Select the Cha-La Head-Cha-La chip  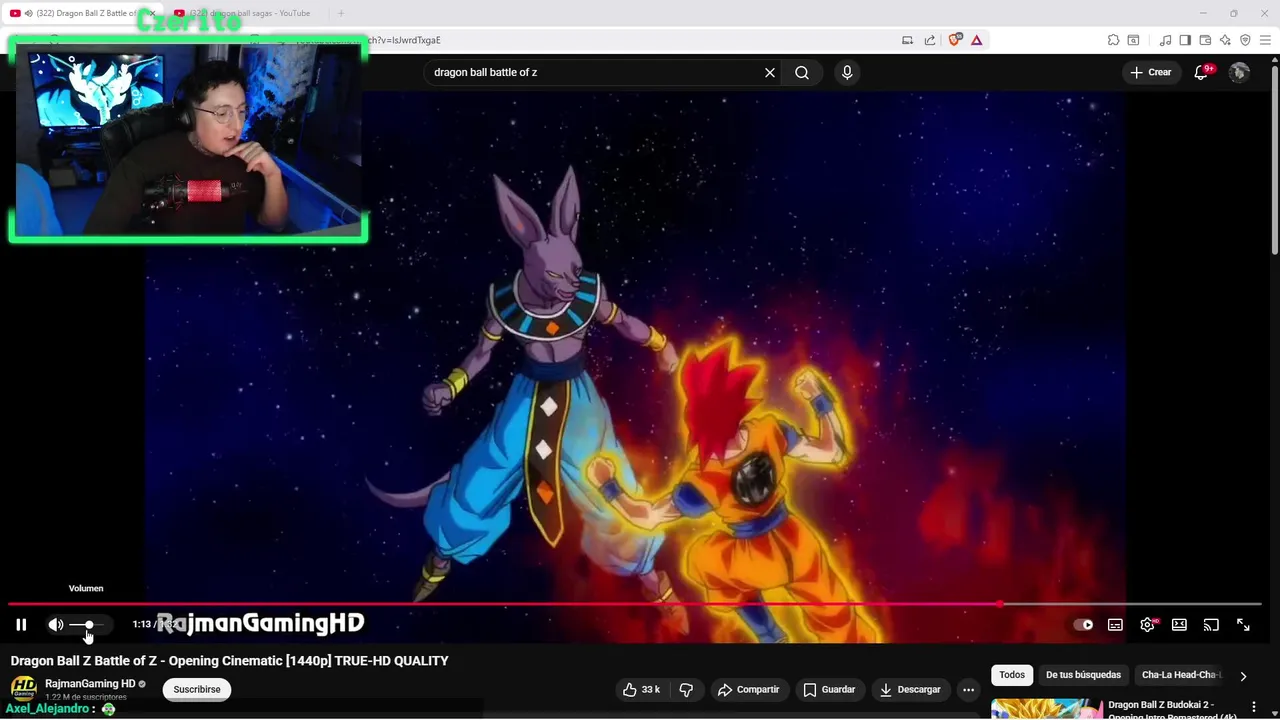[1181, 675]
